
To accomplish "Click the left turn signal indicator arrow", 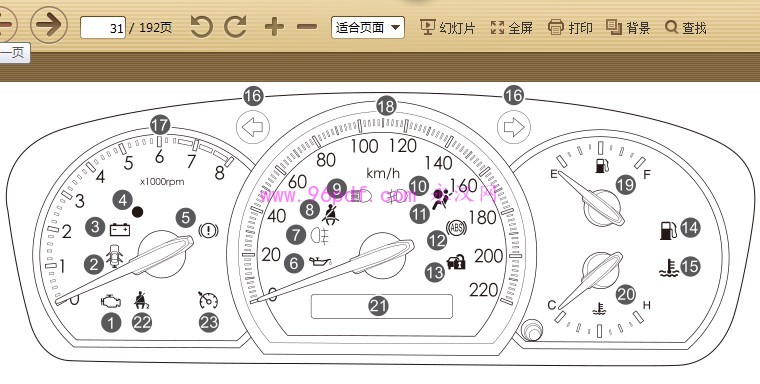I will pos(253,128).
